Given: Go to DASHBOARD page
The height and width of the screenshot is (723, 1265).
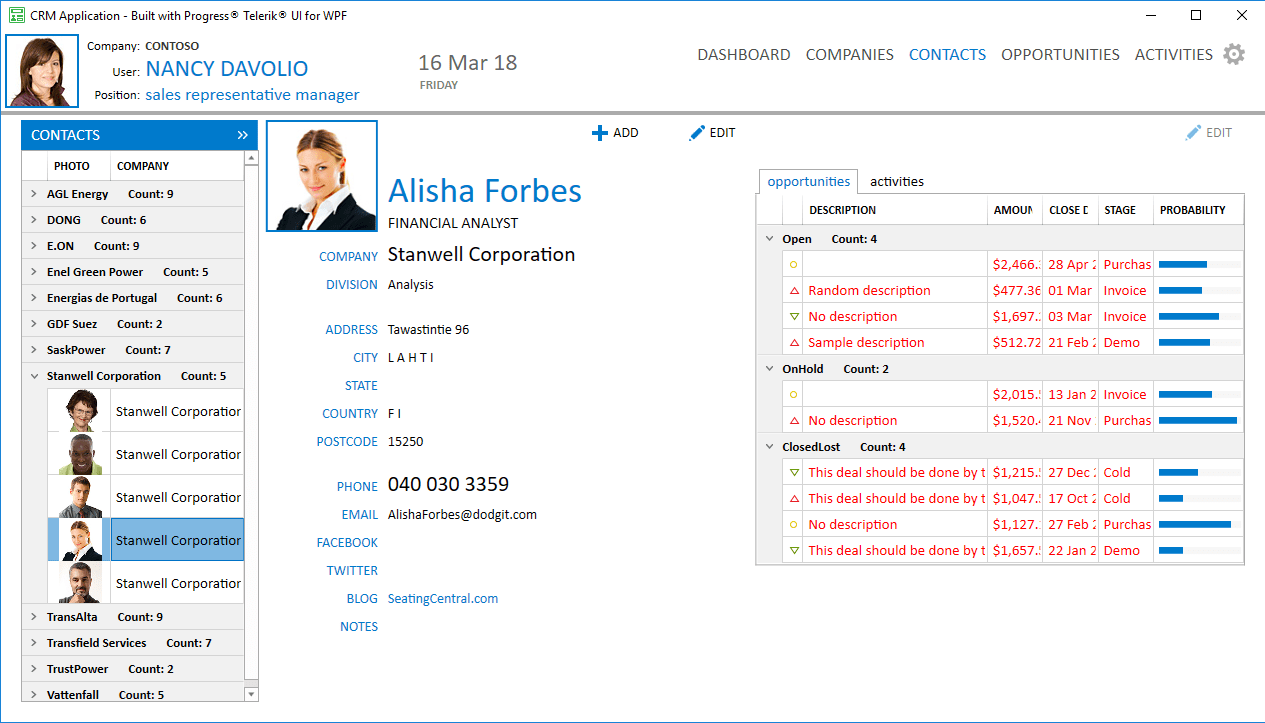Looking at the screenshot, I should pyautogui.click(x=744, y=55).
